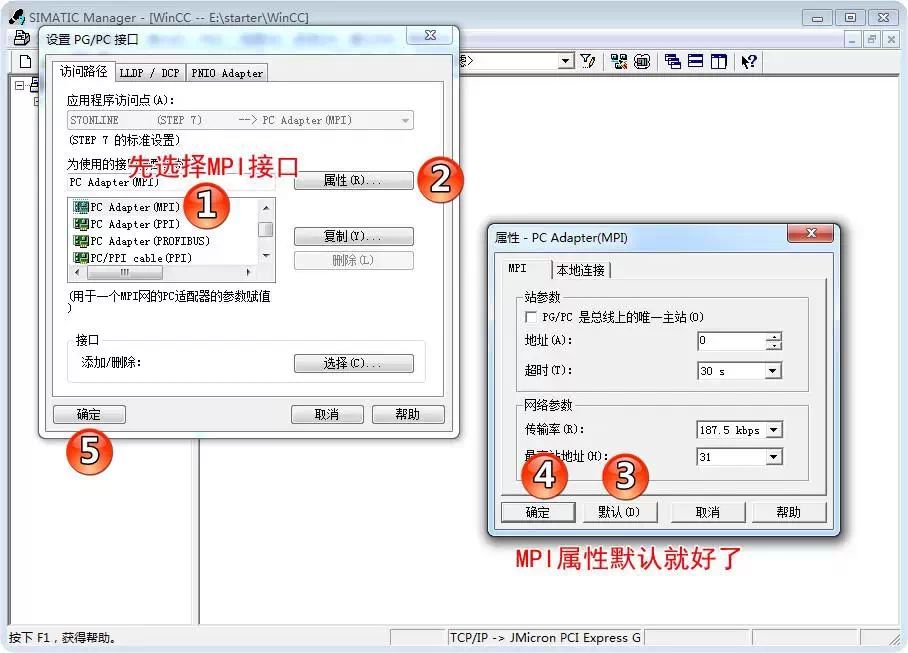The height and width of the screenshot is (653, 908).
Task: Switch to the PNIO Adapter tab
Action: pyautogui.click(x=227, y=73)
